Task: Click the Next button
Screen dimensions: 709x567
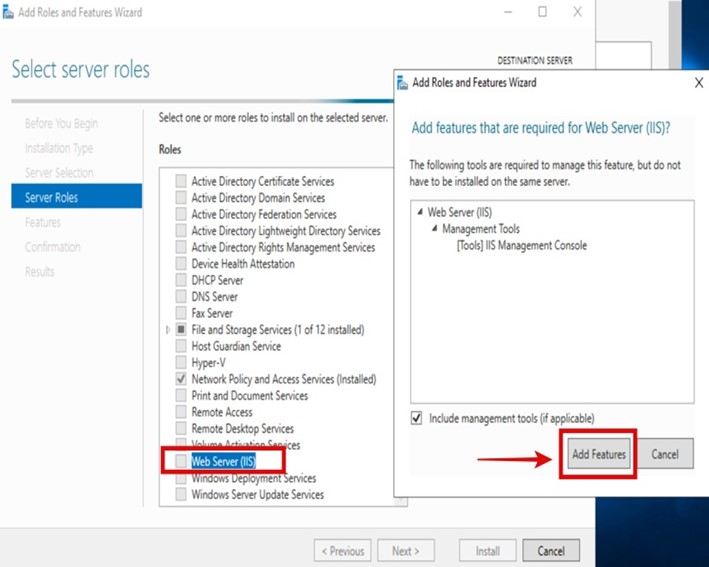Action: pyautogui.click(x=406, y=551)
